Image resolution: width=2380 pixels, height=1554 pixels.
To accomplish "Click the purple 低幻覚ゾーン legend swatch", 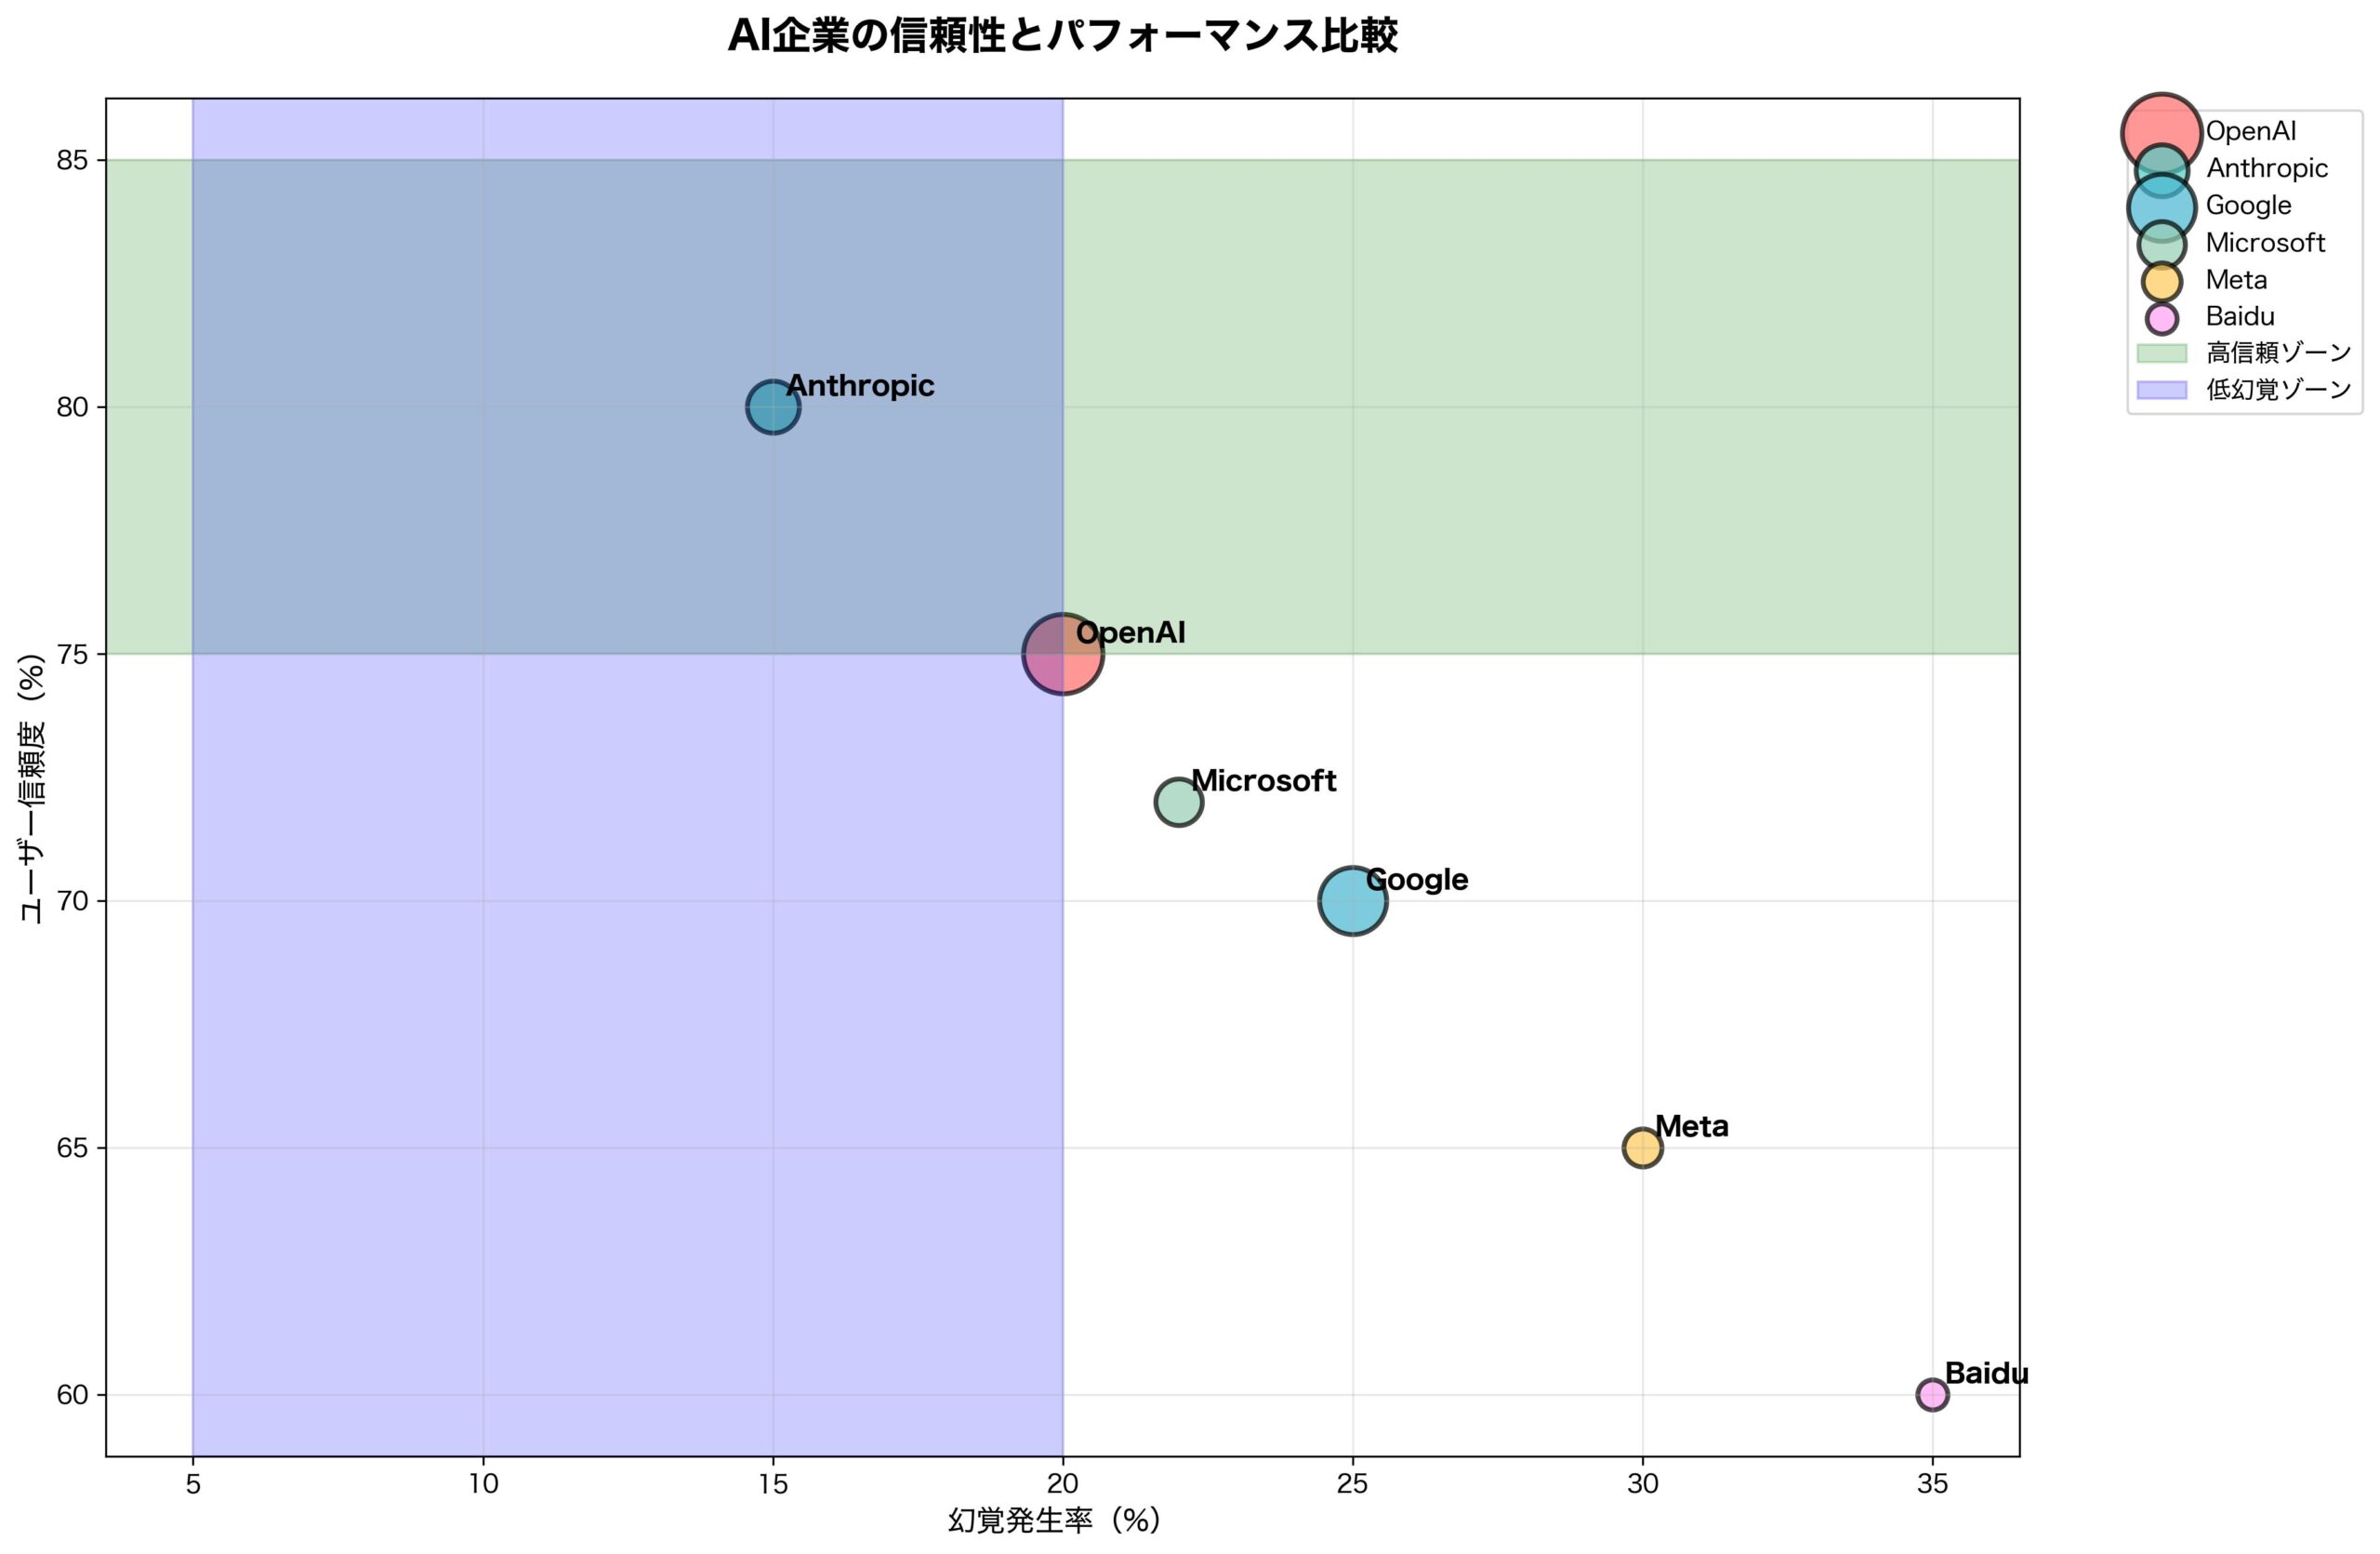I will [2161, 390].
